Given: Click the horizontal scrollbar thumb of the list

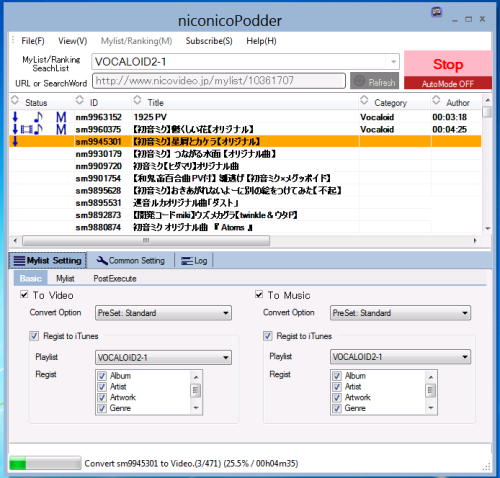Looking at the screenshot, I should [146, 240].
